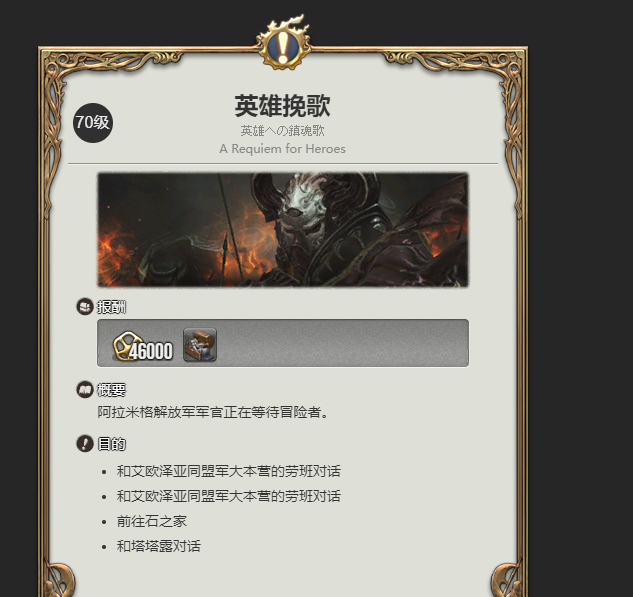Click the 目的 section heading
This screenshot has height=597, width=633.
point(111,444)
